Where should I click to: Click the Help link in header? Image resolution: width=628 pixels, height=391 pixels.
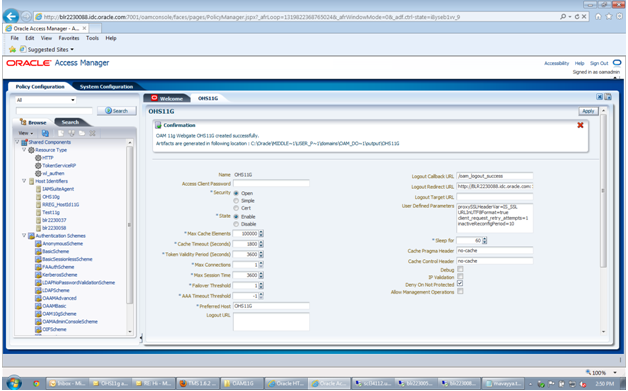click(x=580, y=63)
